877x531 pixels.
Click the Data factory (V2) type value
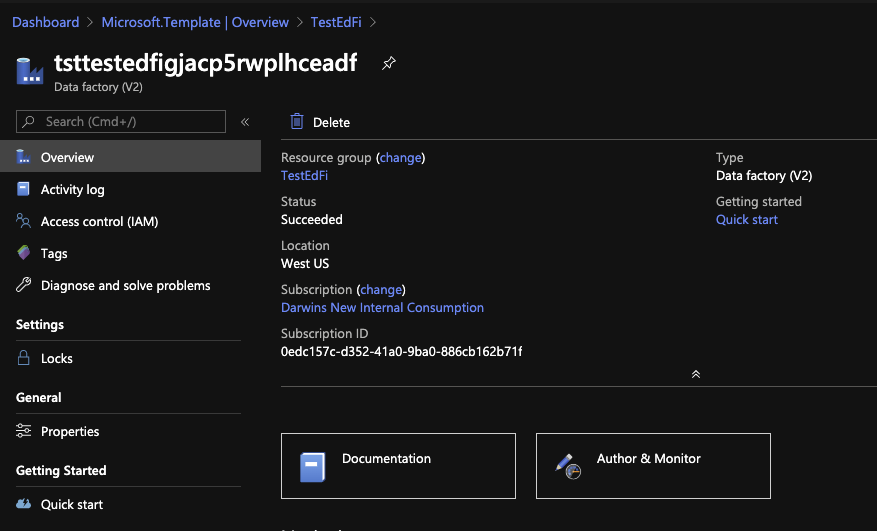pos(764,175)
